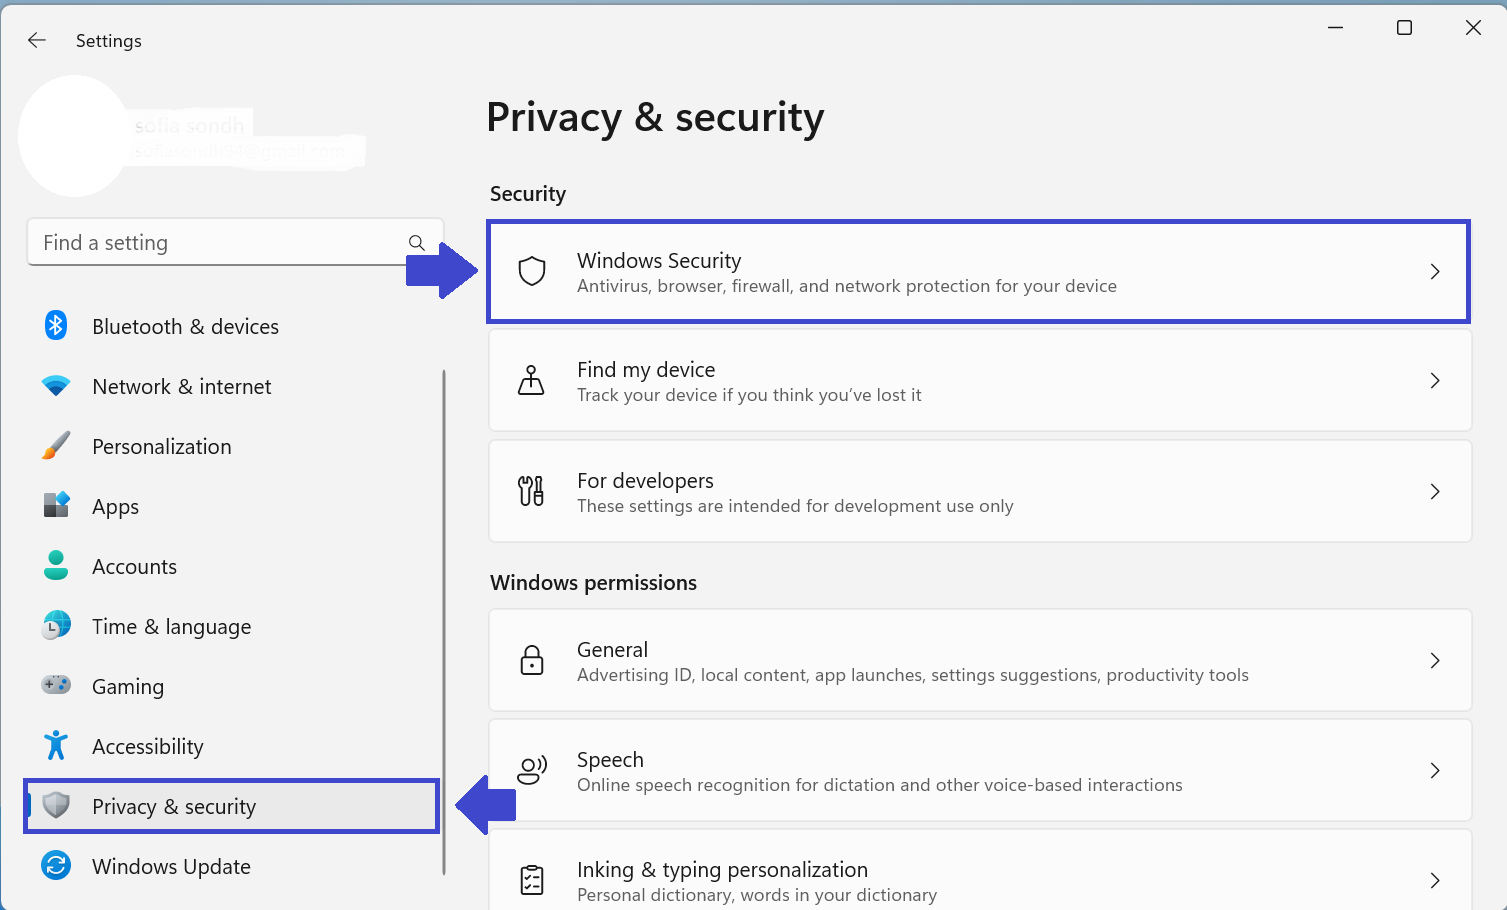Close the Settings window
This screenshot has height=910, width=1507.
click(1473, 28)
